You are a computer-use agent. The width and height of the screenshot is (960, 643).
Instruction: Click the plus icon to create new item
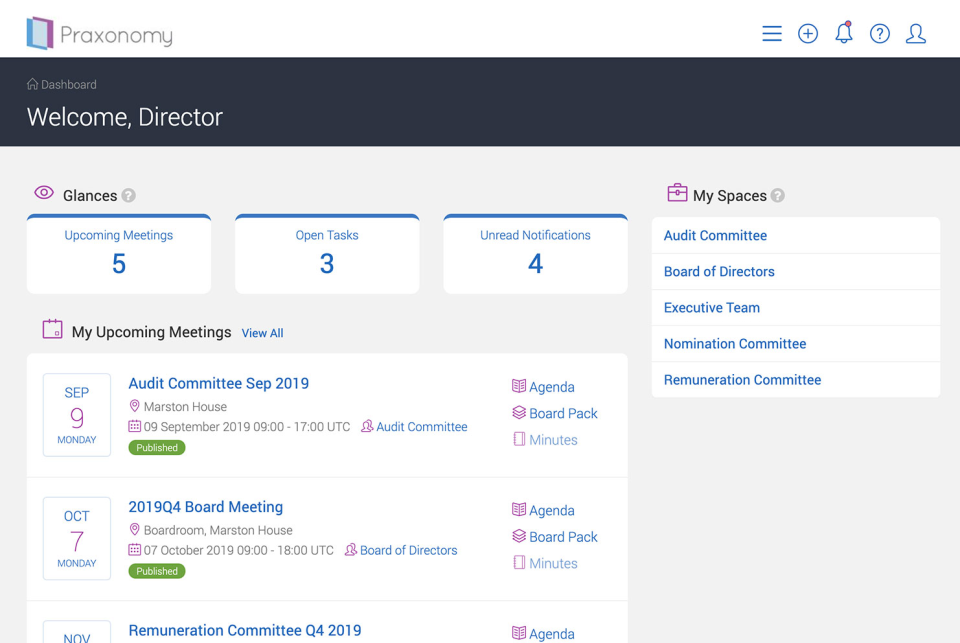(x=807, y=33)
